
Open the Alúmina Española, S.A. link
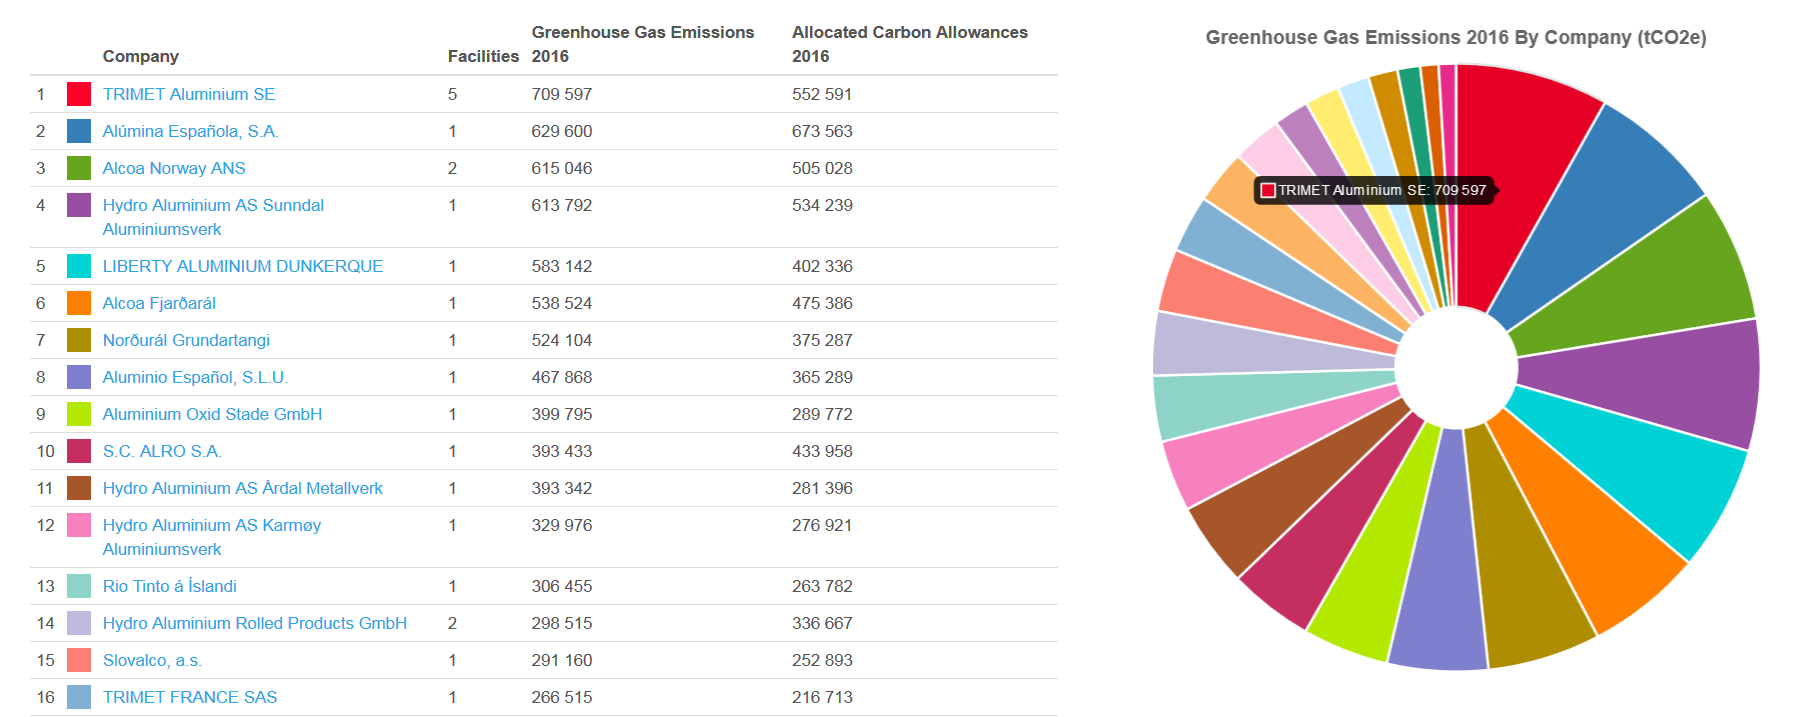click(x=190, y=131)
